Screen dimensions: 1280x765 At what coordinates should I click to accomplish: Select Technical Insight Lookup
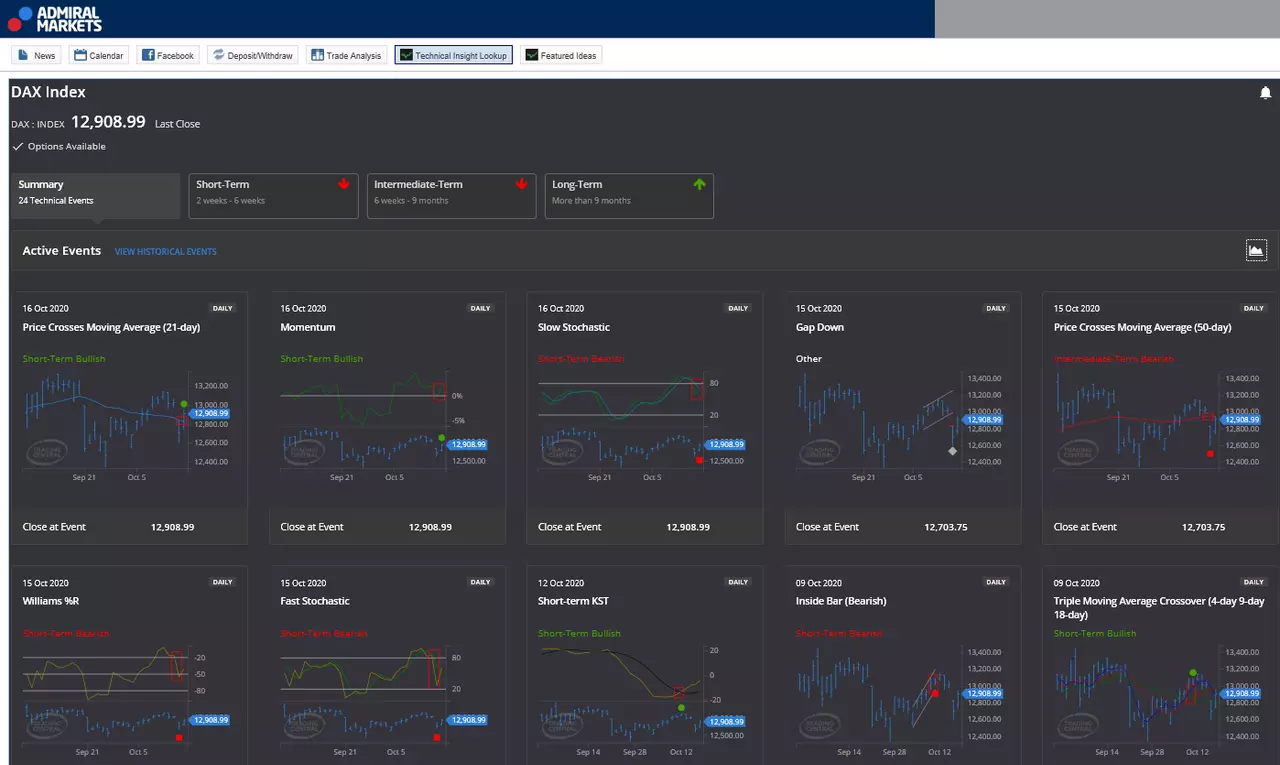pos(454,55)
